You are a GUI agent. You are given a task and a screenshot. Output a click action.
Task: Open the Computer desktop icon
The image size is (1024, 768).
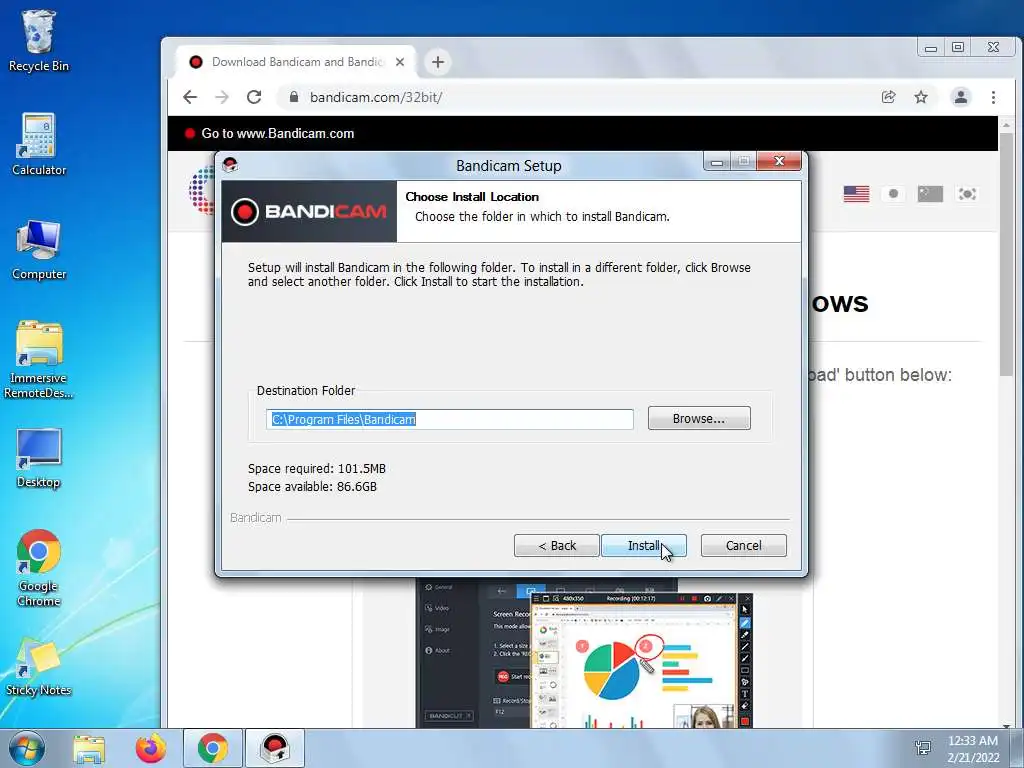[x=39, y=249]
